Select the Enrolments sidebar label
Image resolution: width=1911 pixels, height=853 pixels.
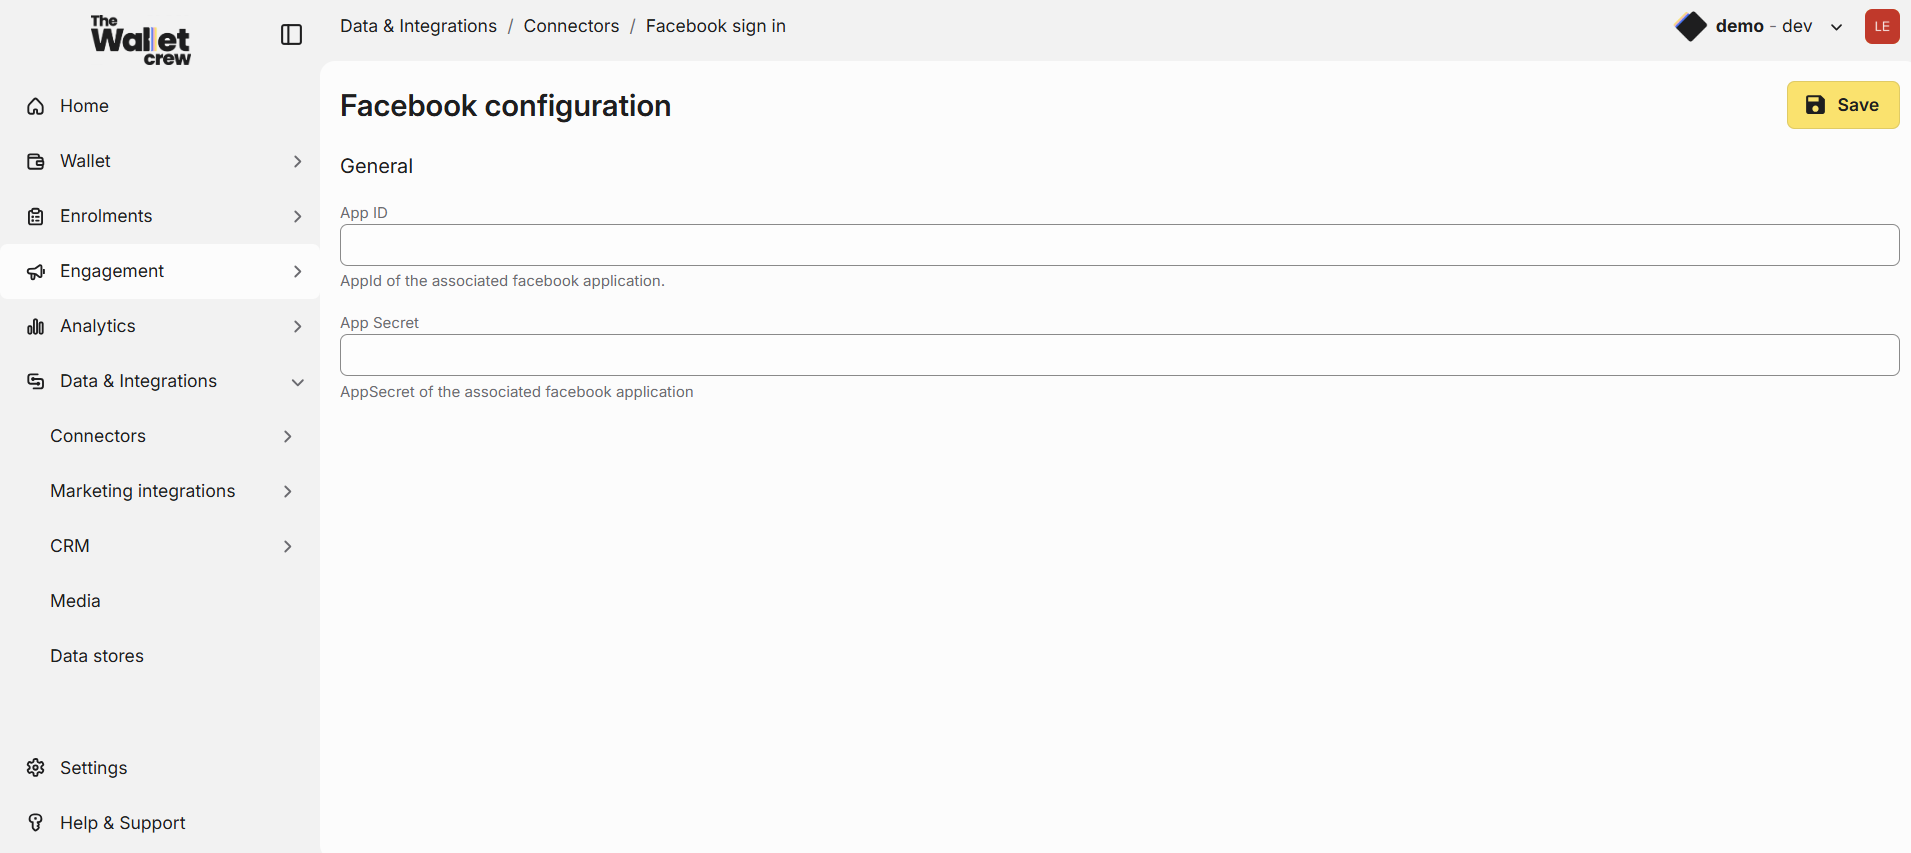(x=106, y=216)
